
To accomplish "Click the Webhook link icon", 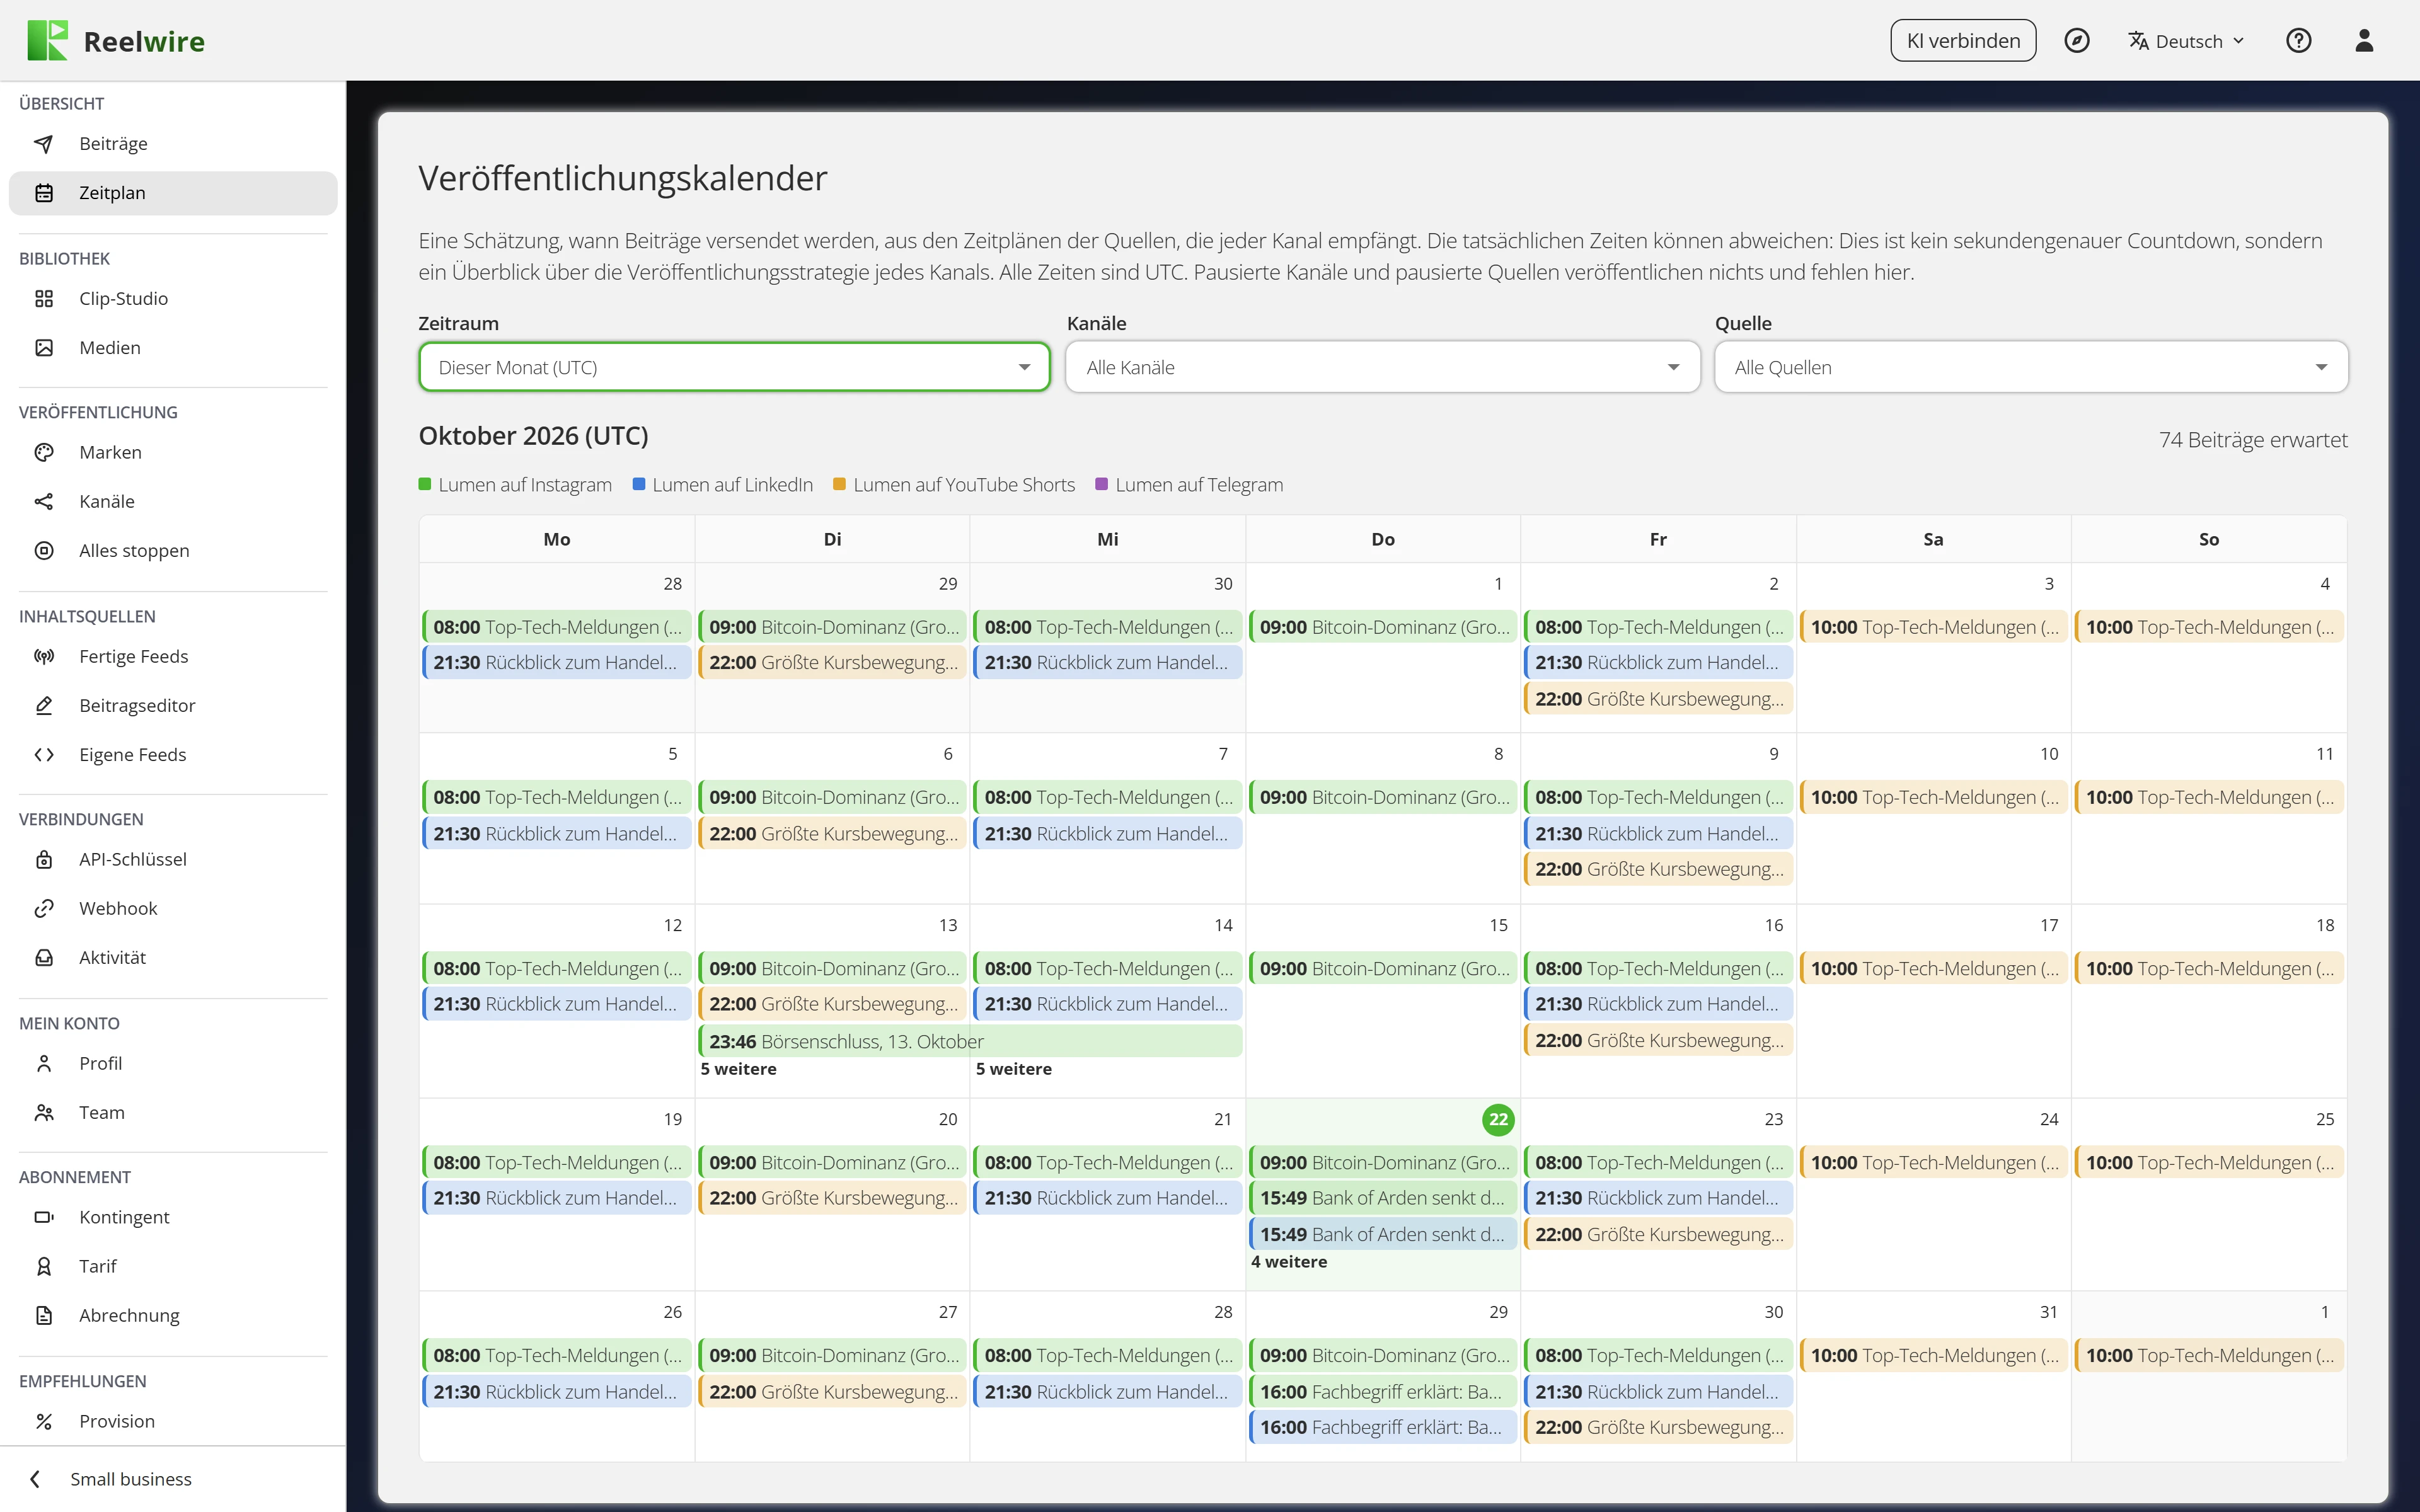I will point(44,908).
